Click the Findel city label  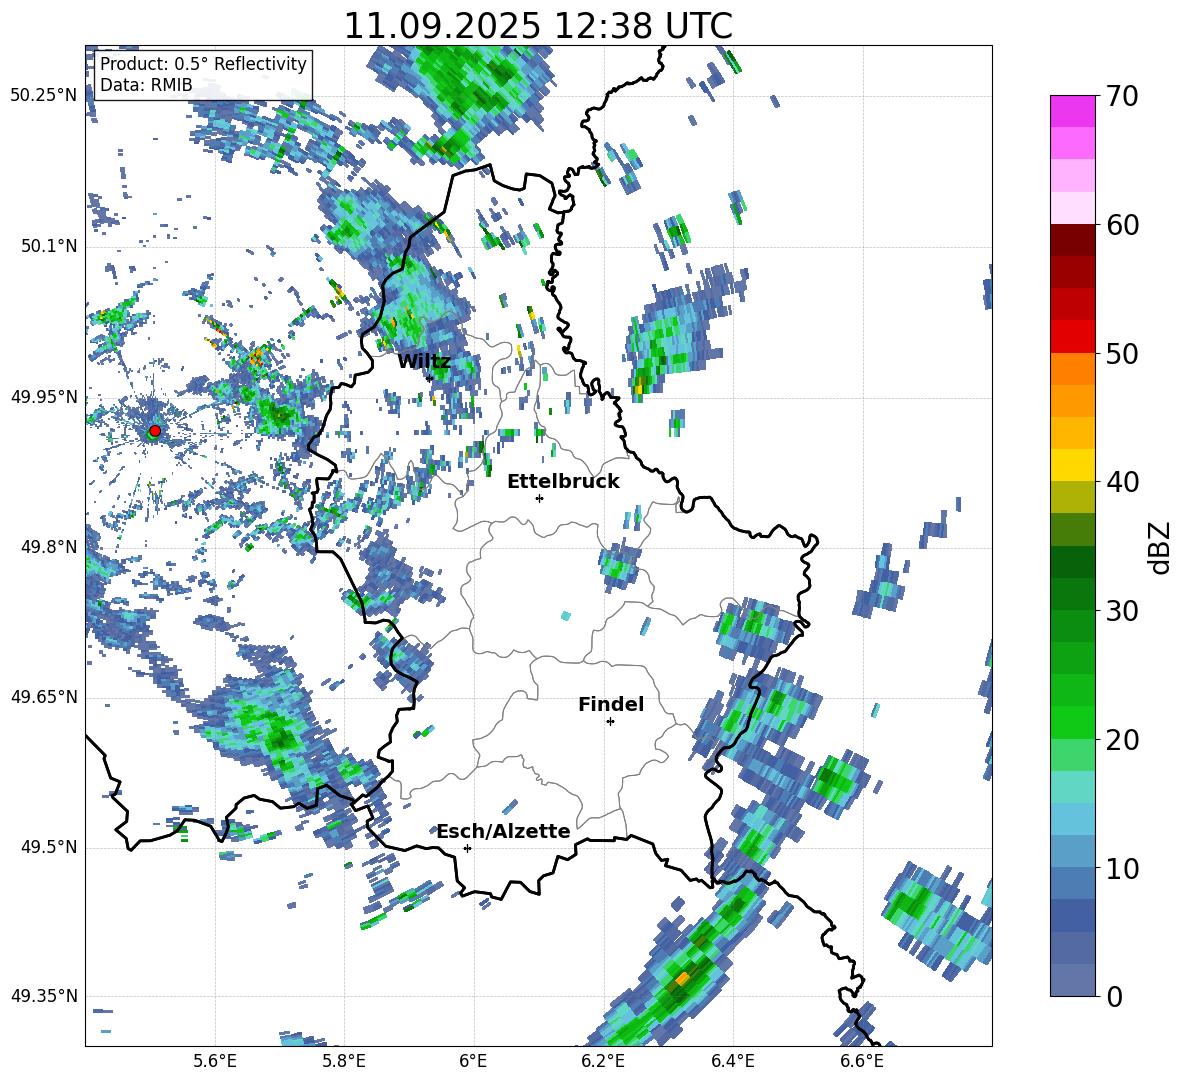pyautogui.click(x=611, y=704)
